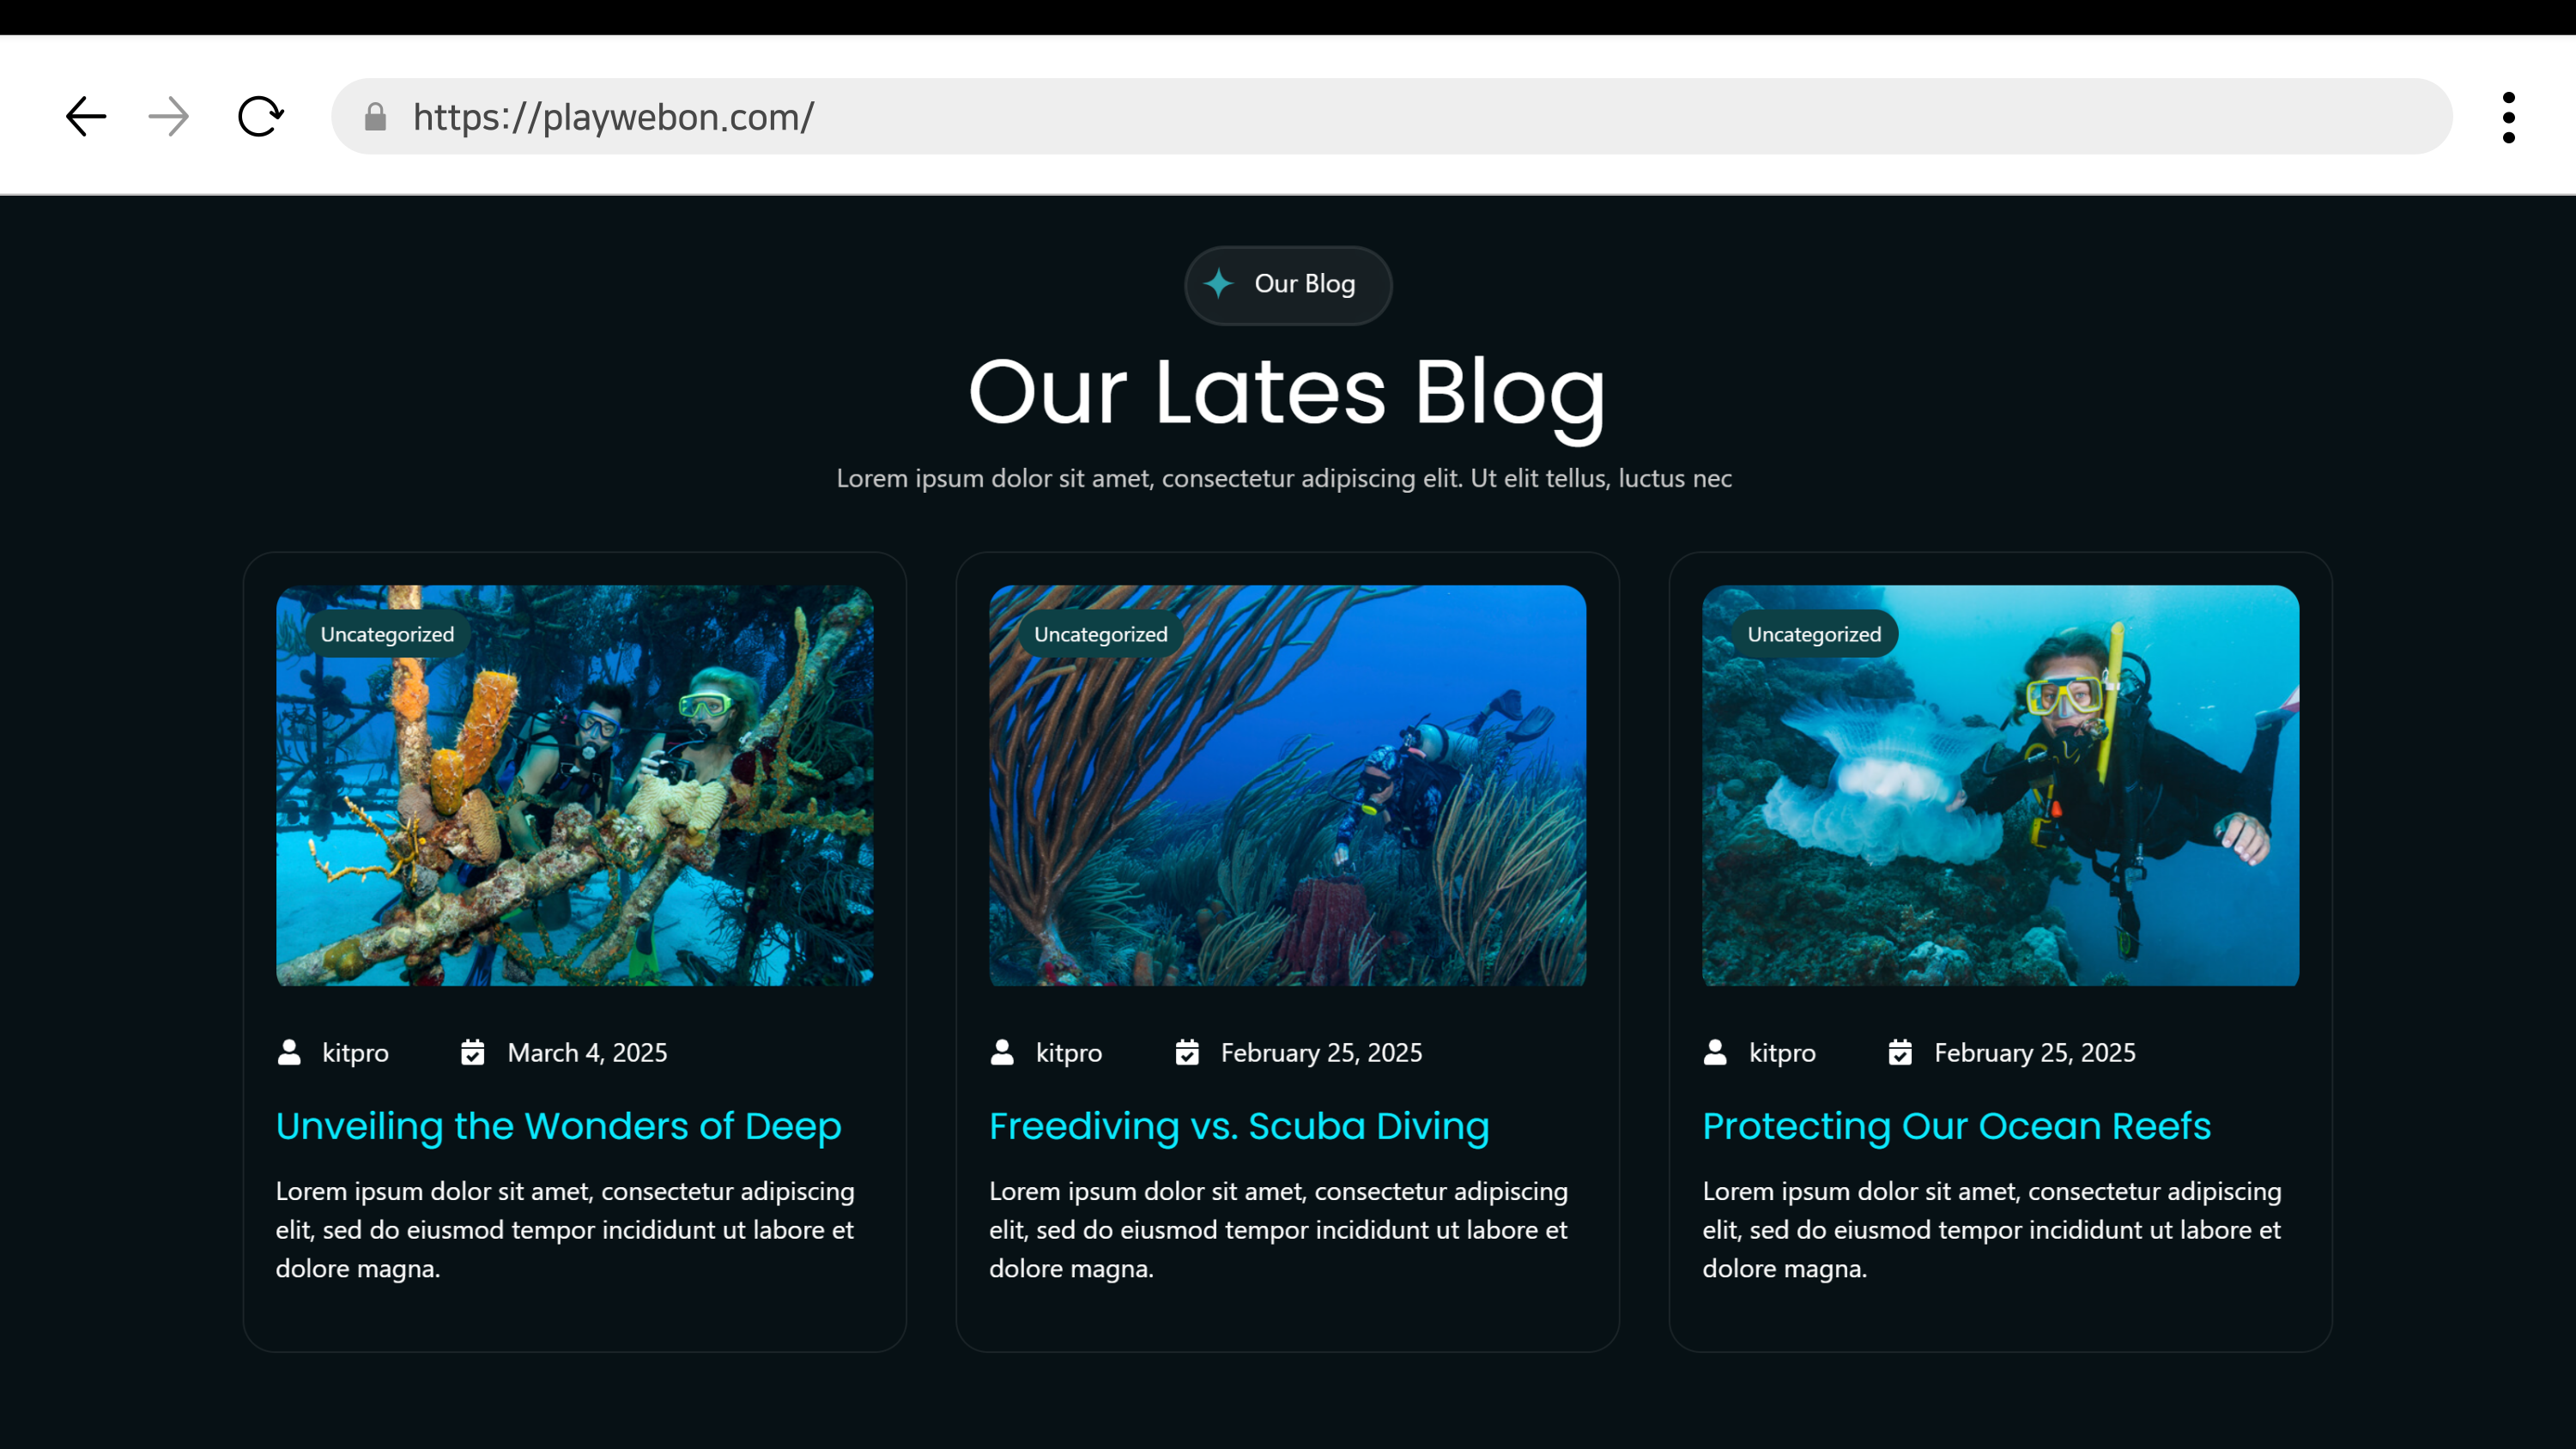Click the author icon on first card
The image size is (2576, 1449).
pos(289,1052)
